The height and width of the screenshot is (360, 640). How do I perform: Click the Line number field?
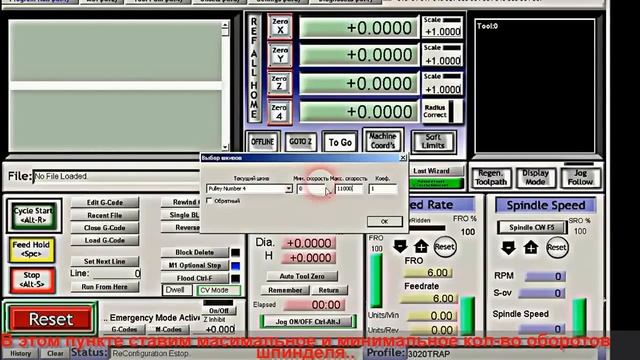click(116, 273)
